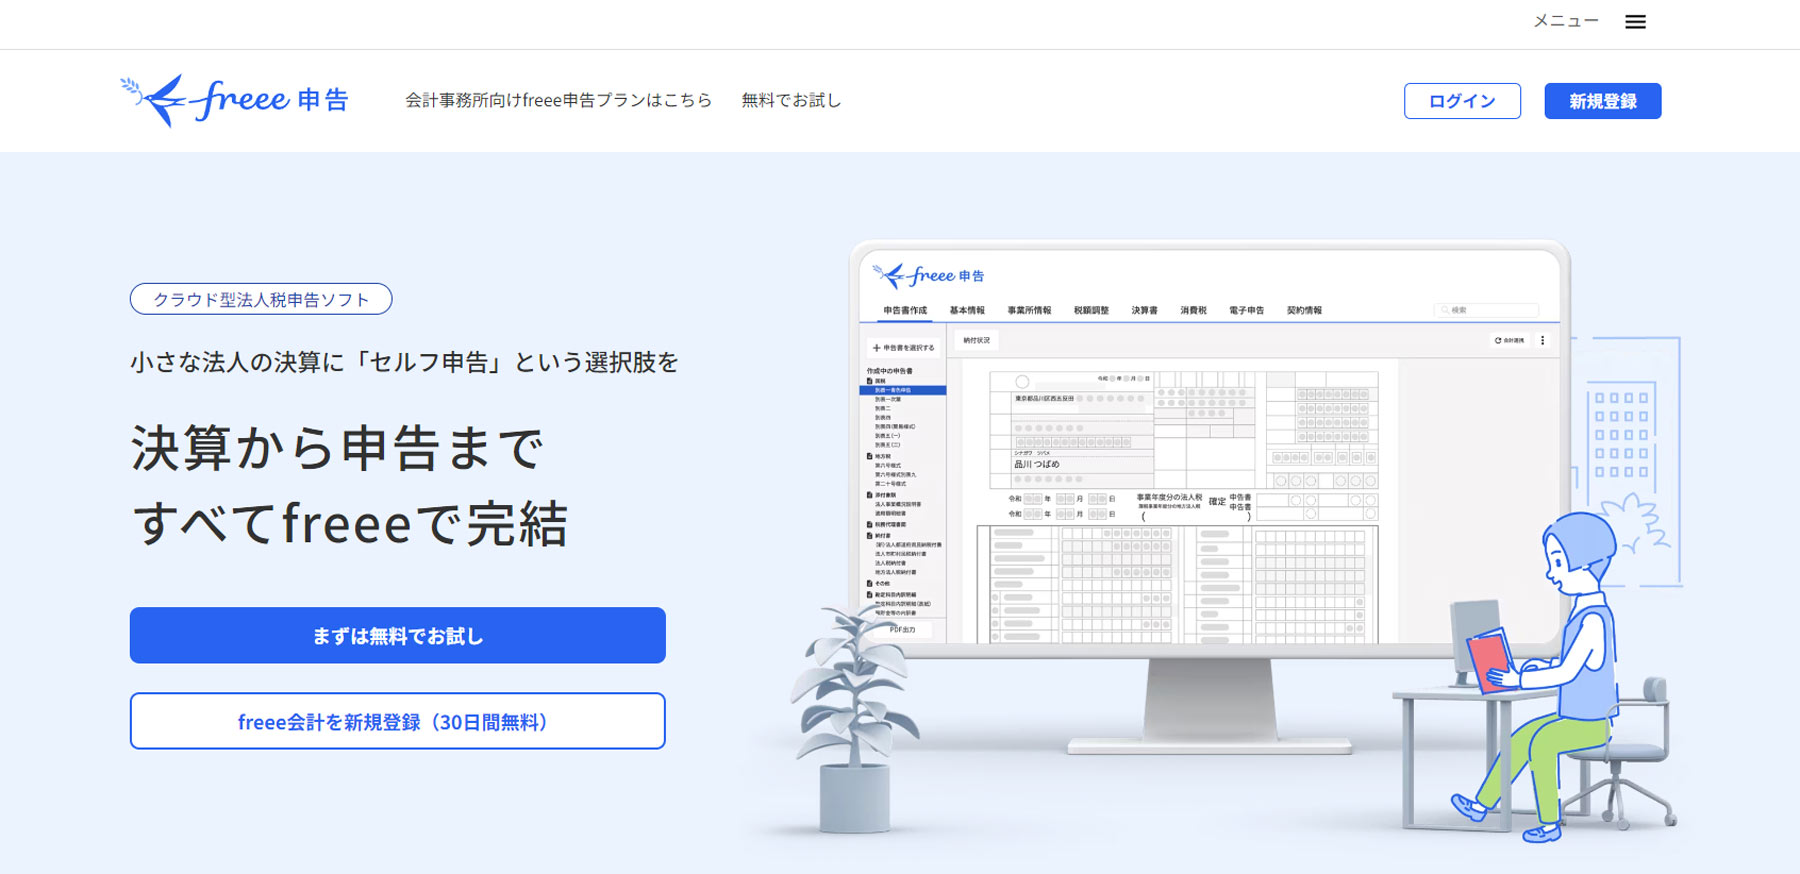
Task: Click the 品川 つばめ name in the mockup form
Action: click(1036, 464)
